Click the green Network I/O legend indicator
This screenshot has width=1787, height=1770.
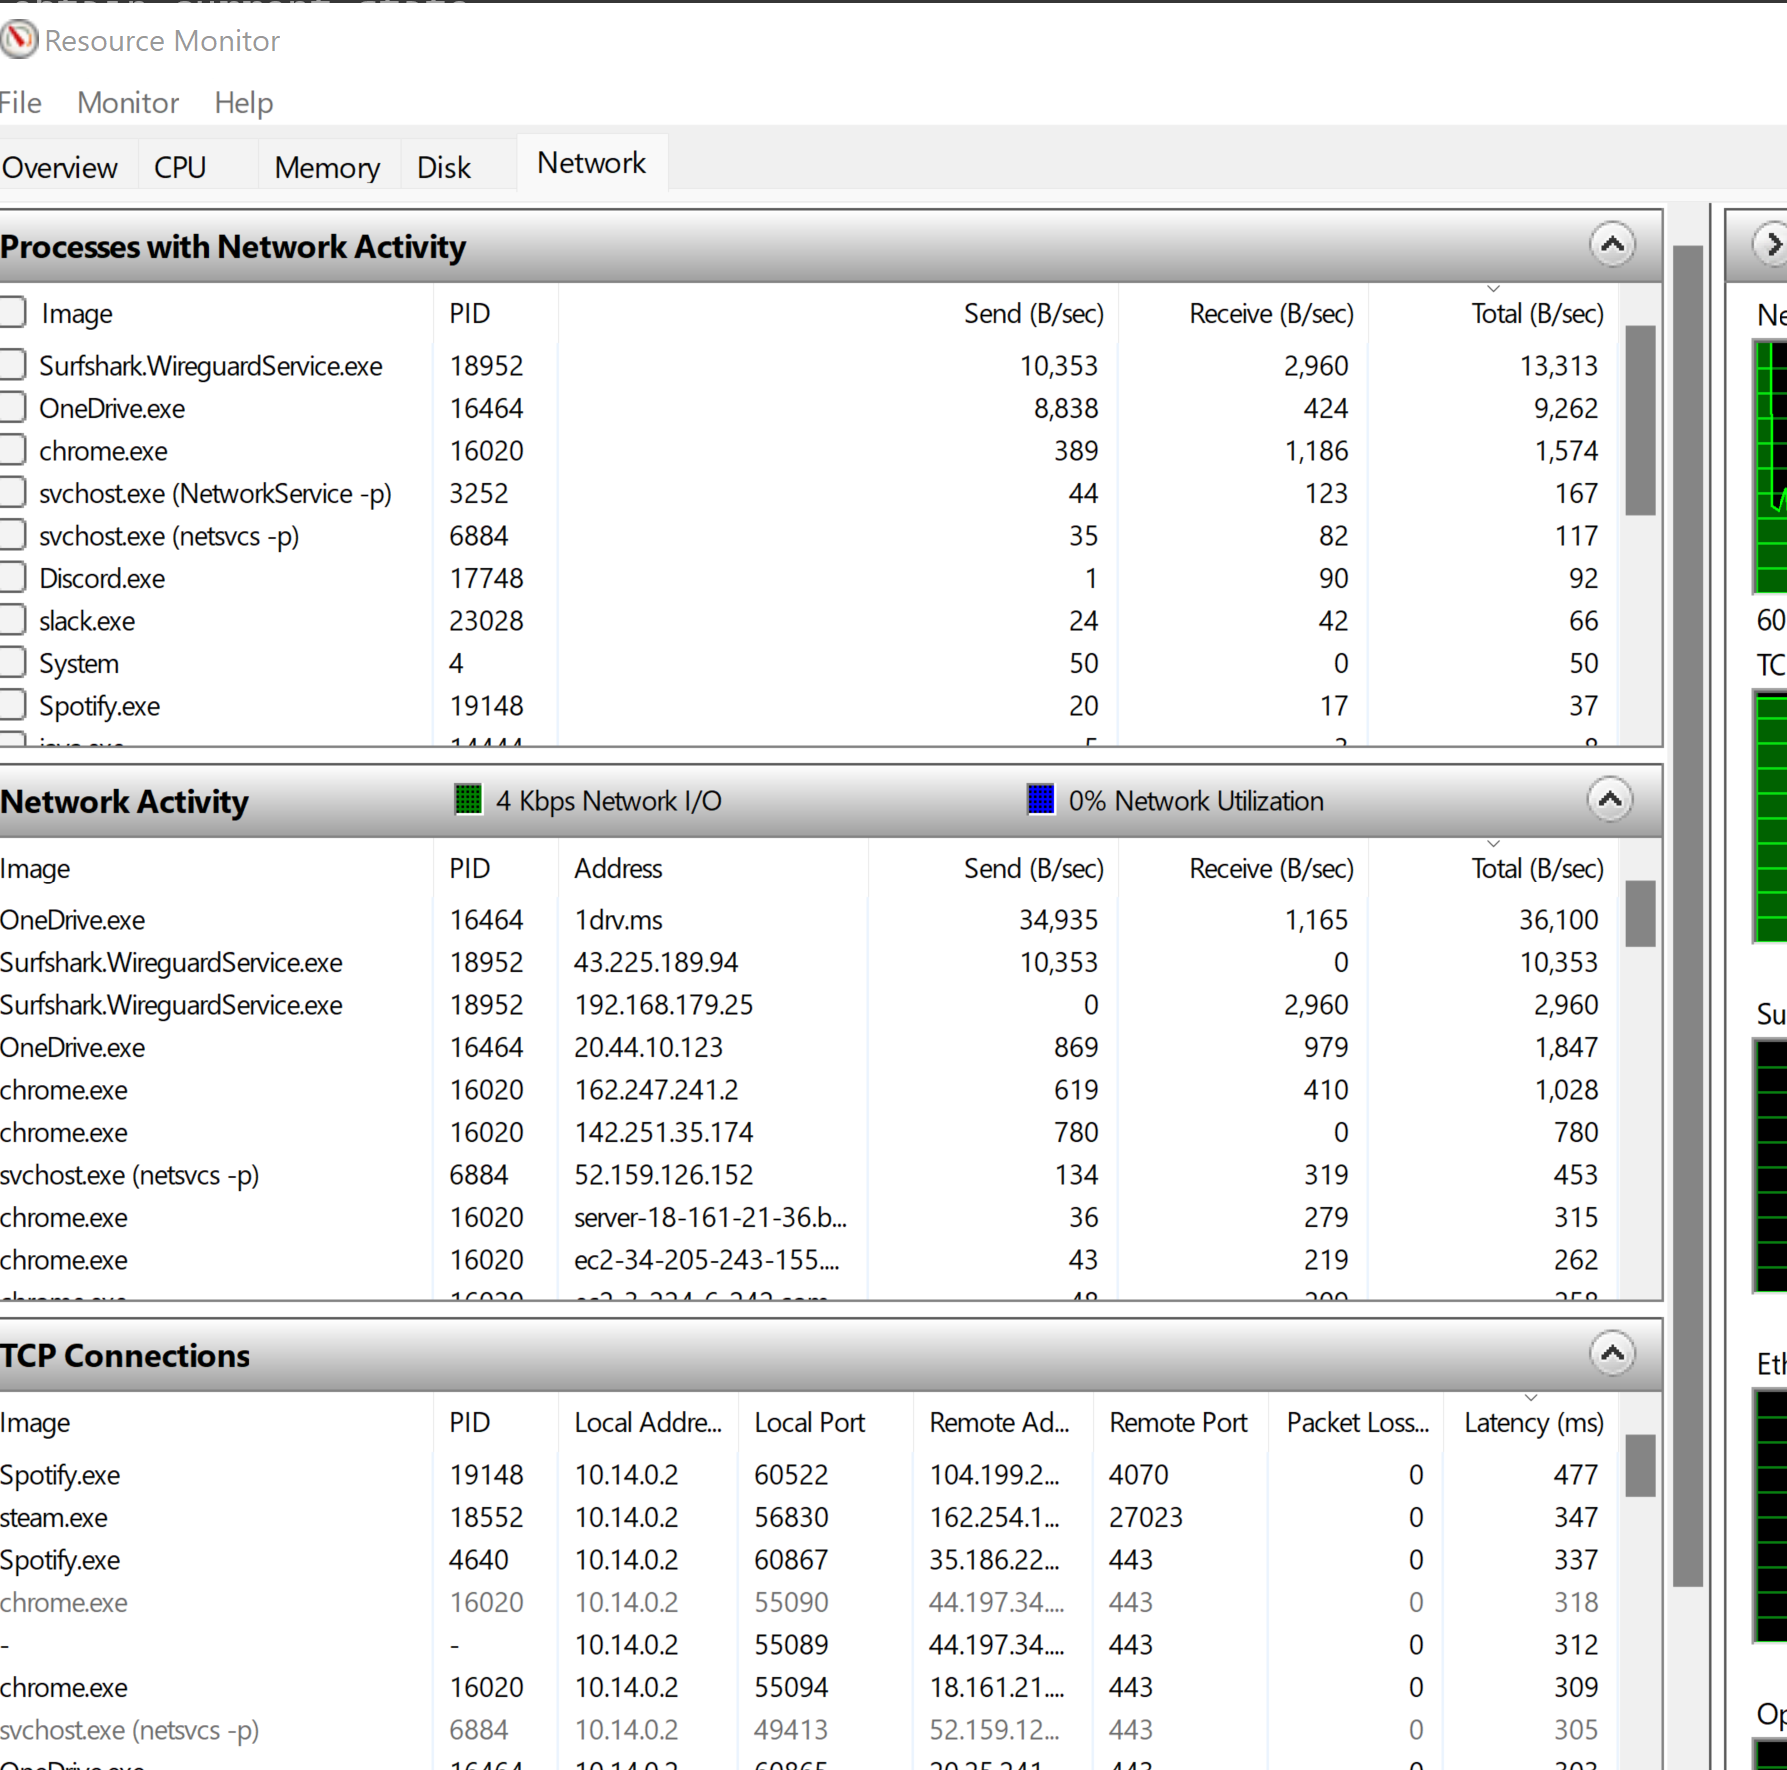(x=467, y=800)
